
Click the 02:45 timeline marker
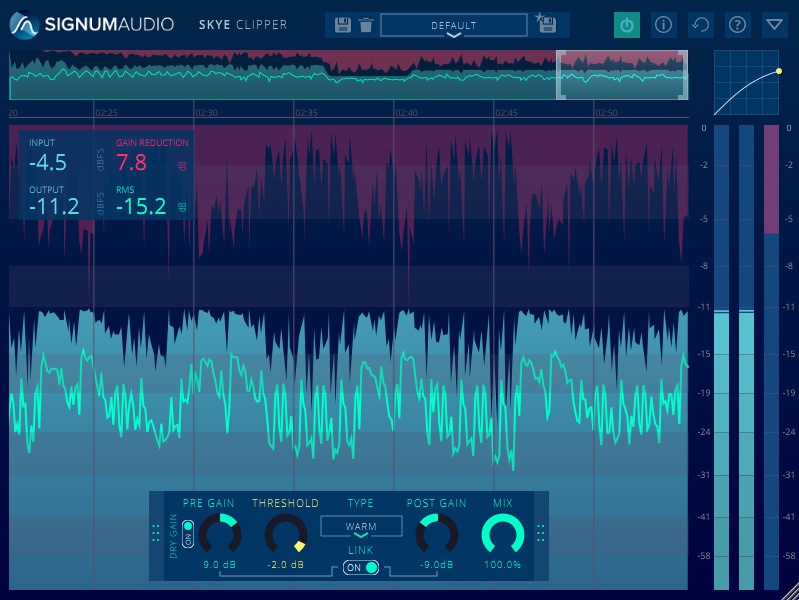point(506,113)
